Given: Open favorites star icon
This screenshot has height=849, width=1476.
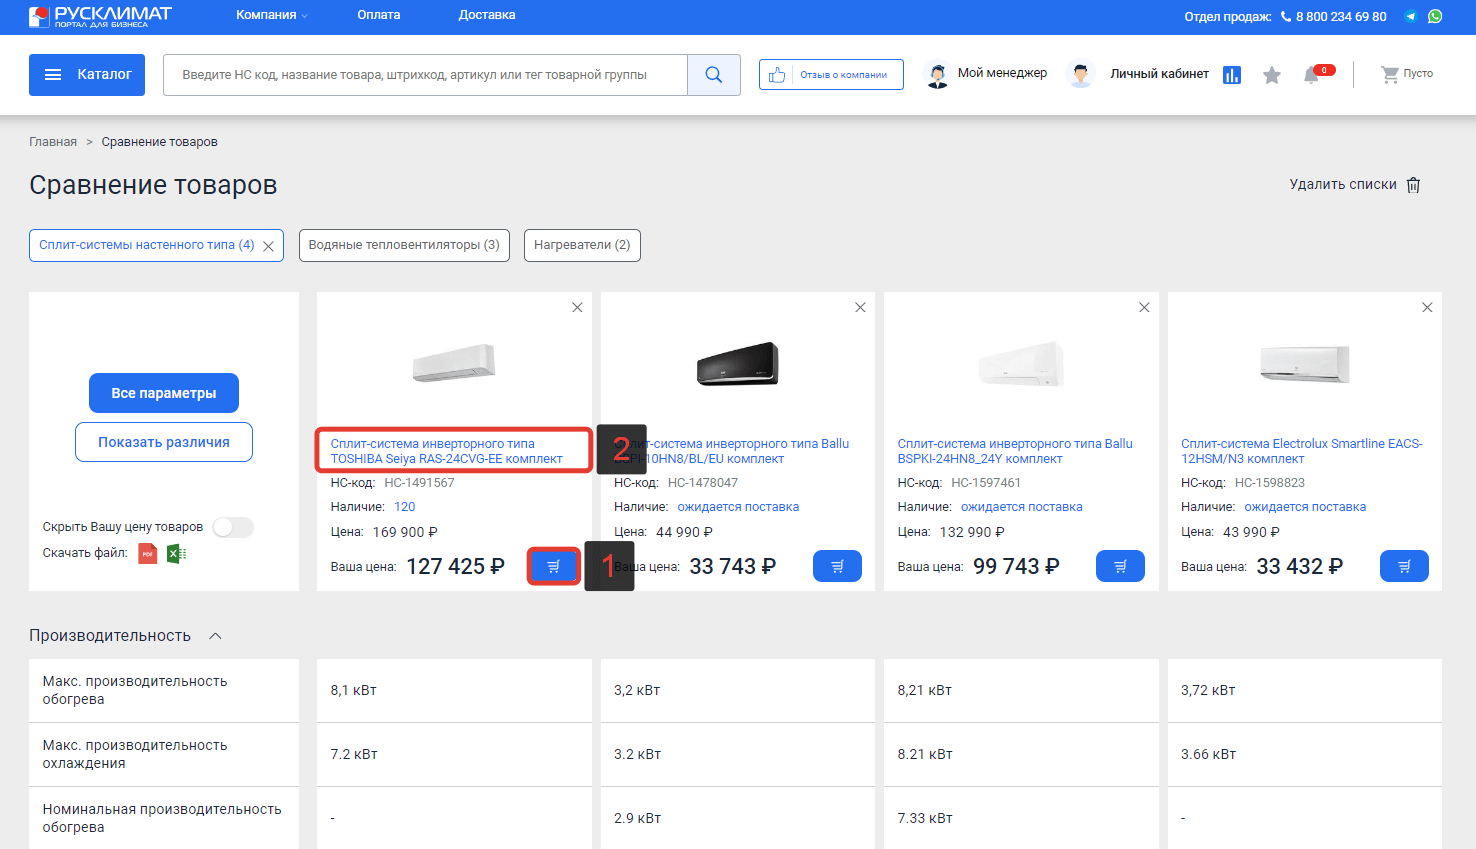Looking at the screenshot, I should click(1272, 75).
